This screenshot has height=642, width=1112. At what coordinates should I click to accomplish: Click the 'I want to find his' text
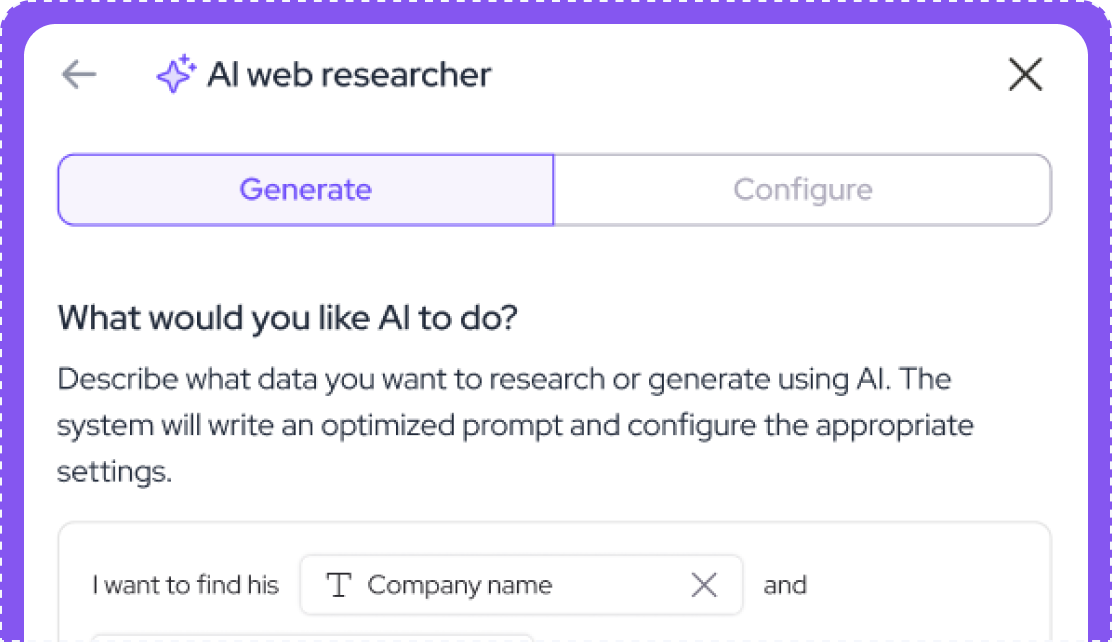tap(185, 585)
